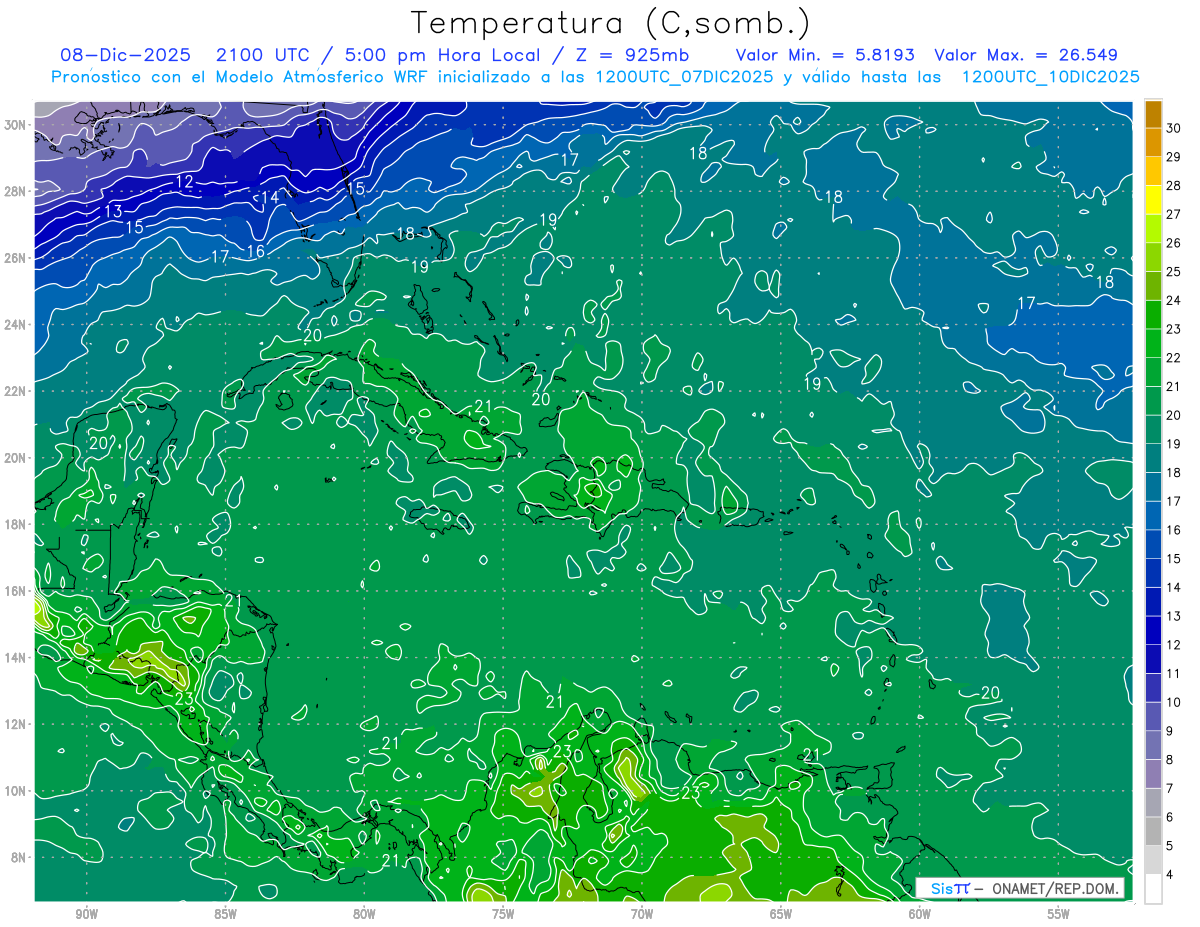
Task: Click the '1200UTC_07DIC2025' initialization time text
Action: pos(683,77)
